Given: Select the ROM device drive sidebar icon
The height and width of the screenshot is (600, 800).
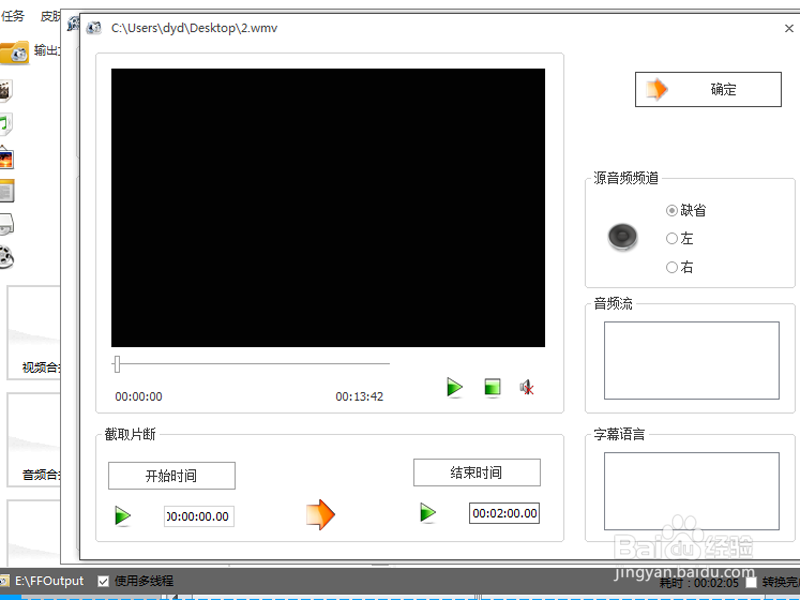Looking at the screenshot, I should [x=6, y=224].
